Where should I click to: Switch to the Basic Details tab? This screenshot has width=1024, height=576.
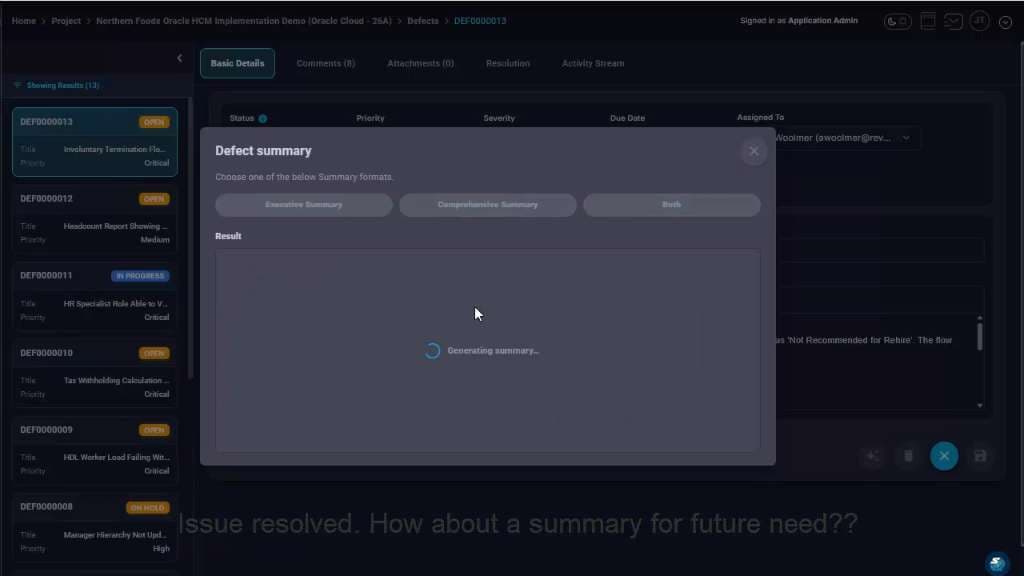pos(238,63)
